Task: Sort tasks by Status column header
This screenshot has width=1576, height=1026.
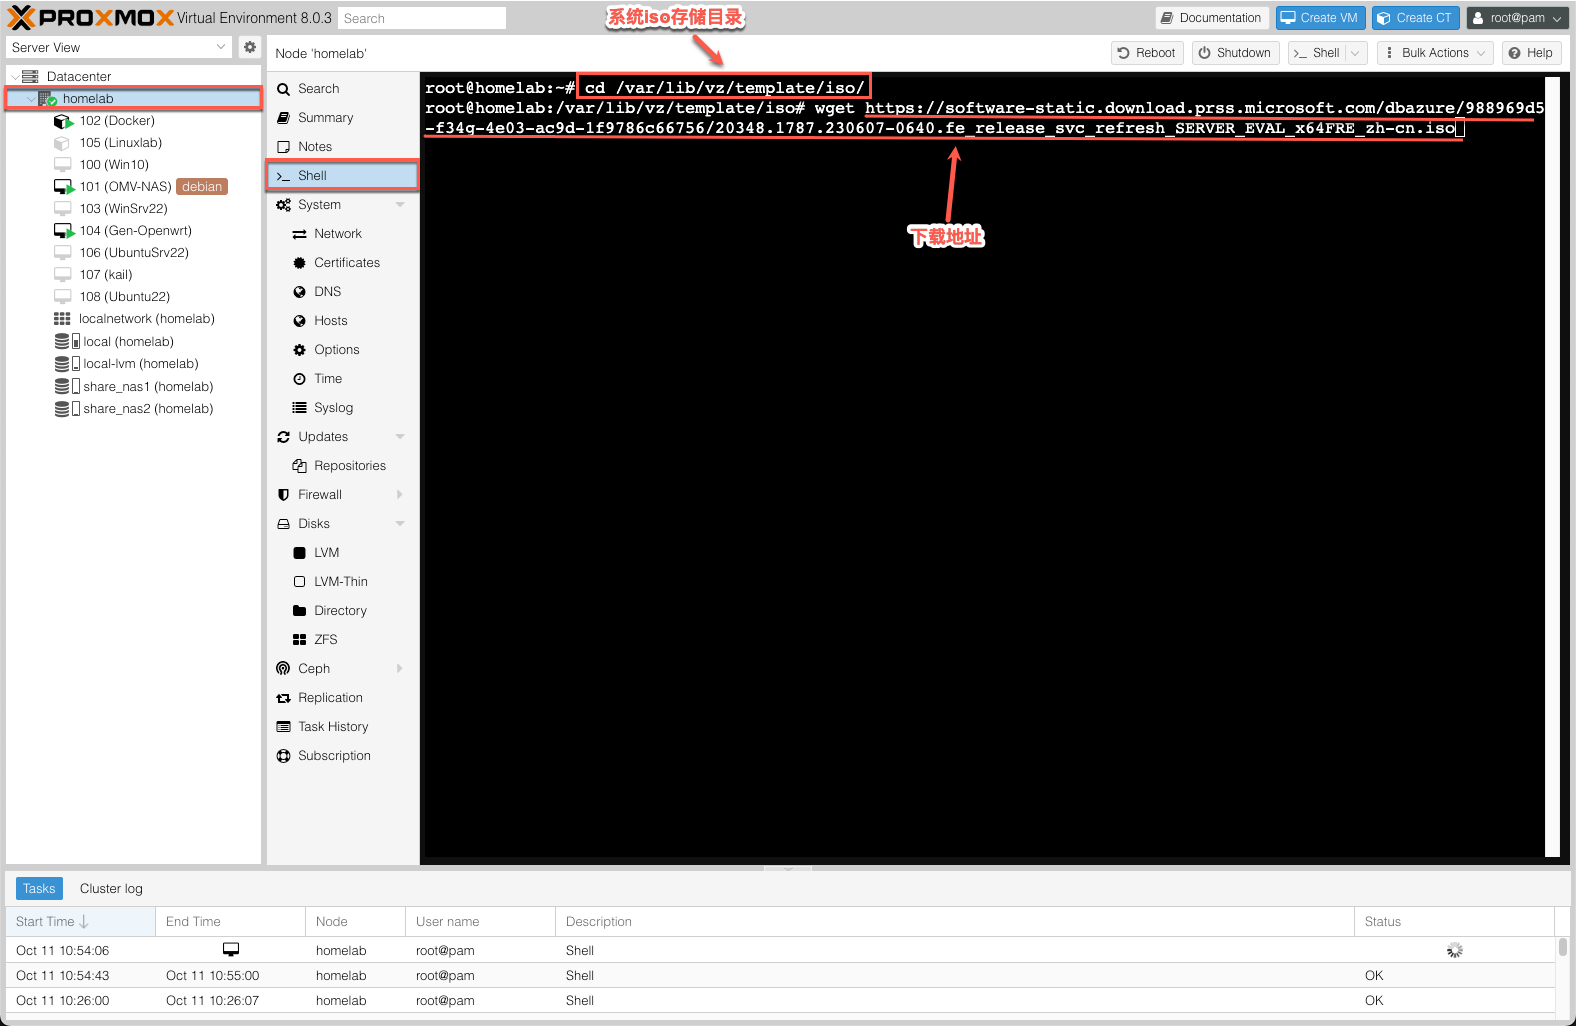Action: pos(1454,922)
